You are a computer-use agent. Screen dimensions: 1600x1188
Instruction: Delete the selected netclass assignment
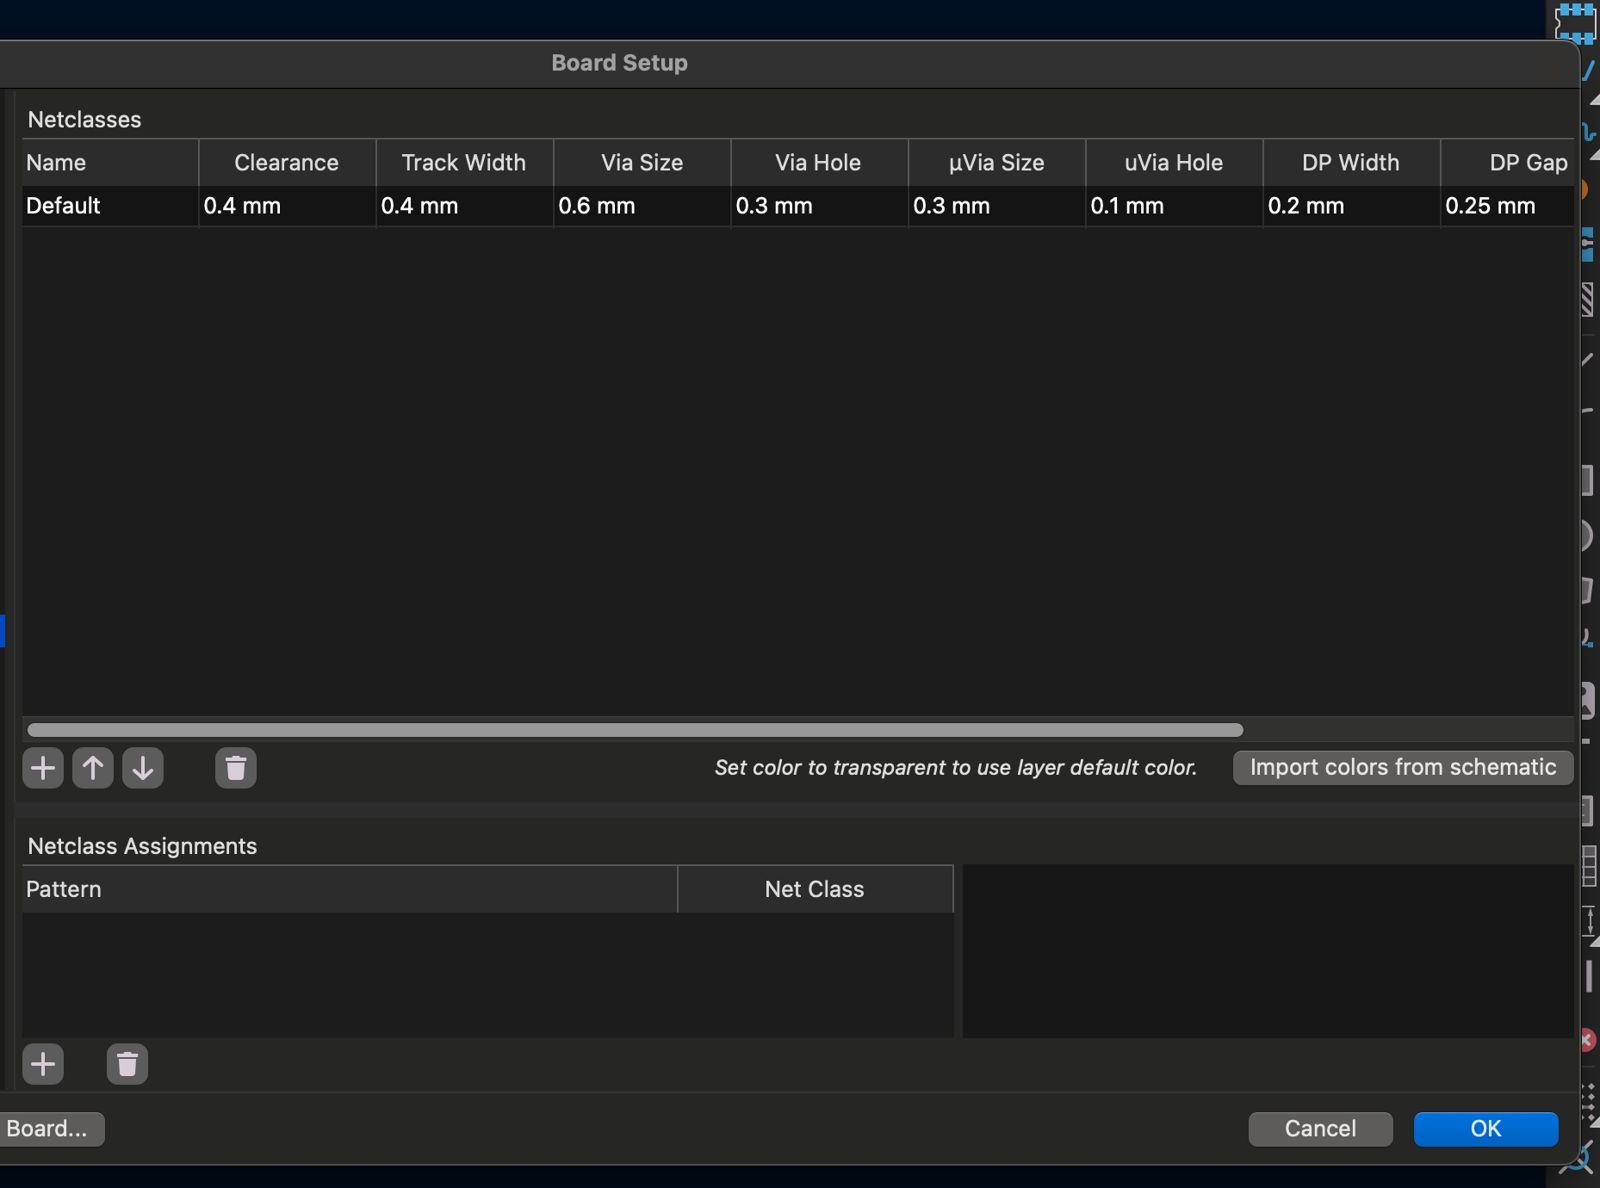coord(127,1064)
